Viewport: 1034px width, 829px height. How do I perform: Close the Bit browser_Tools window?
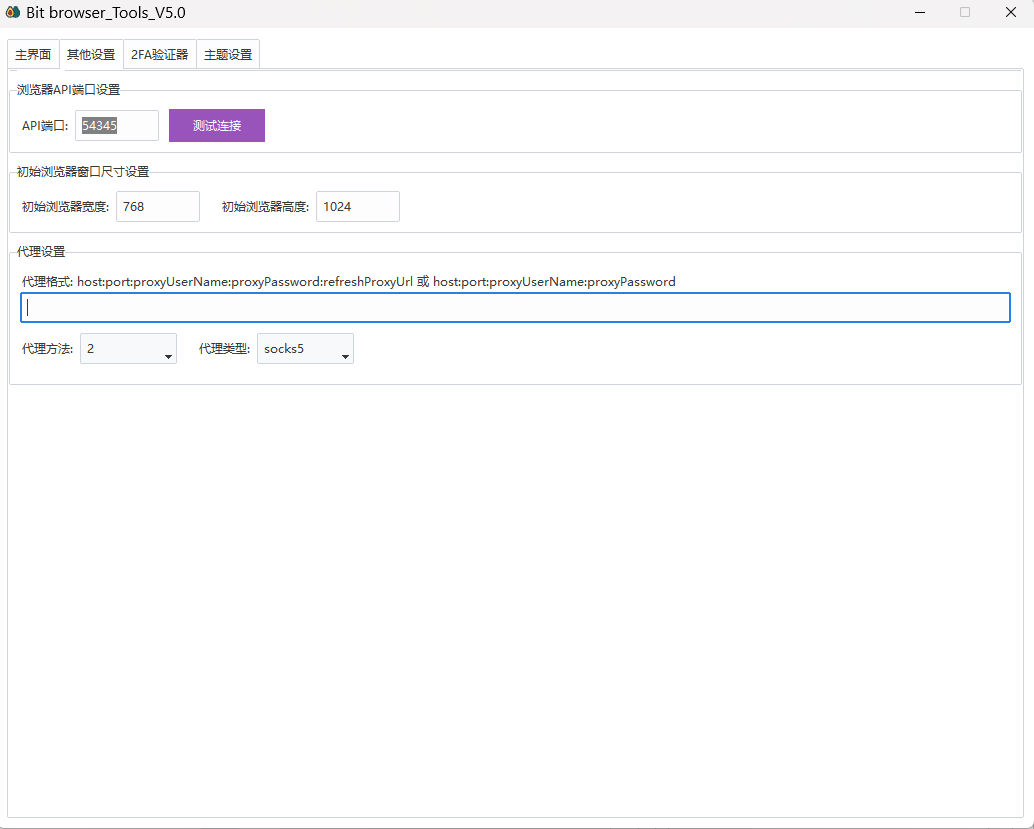[1011, 13]
